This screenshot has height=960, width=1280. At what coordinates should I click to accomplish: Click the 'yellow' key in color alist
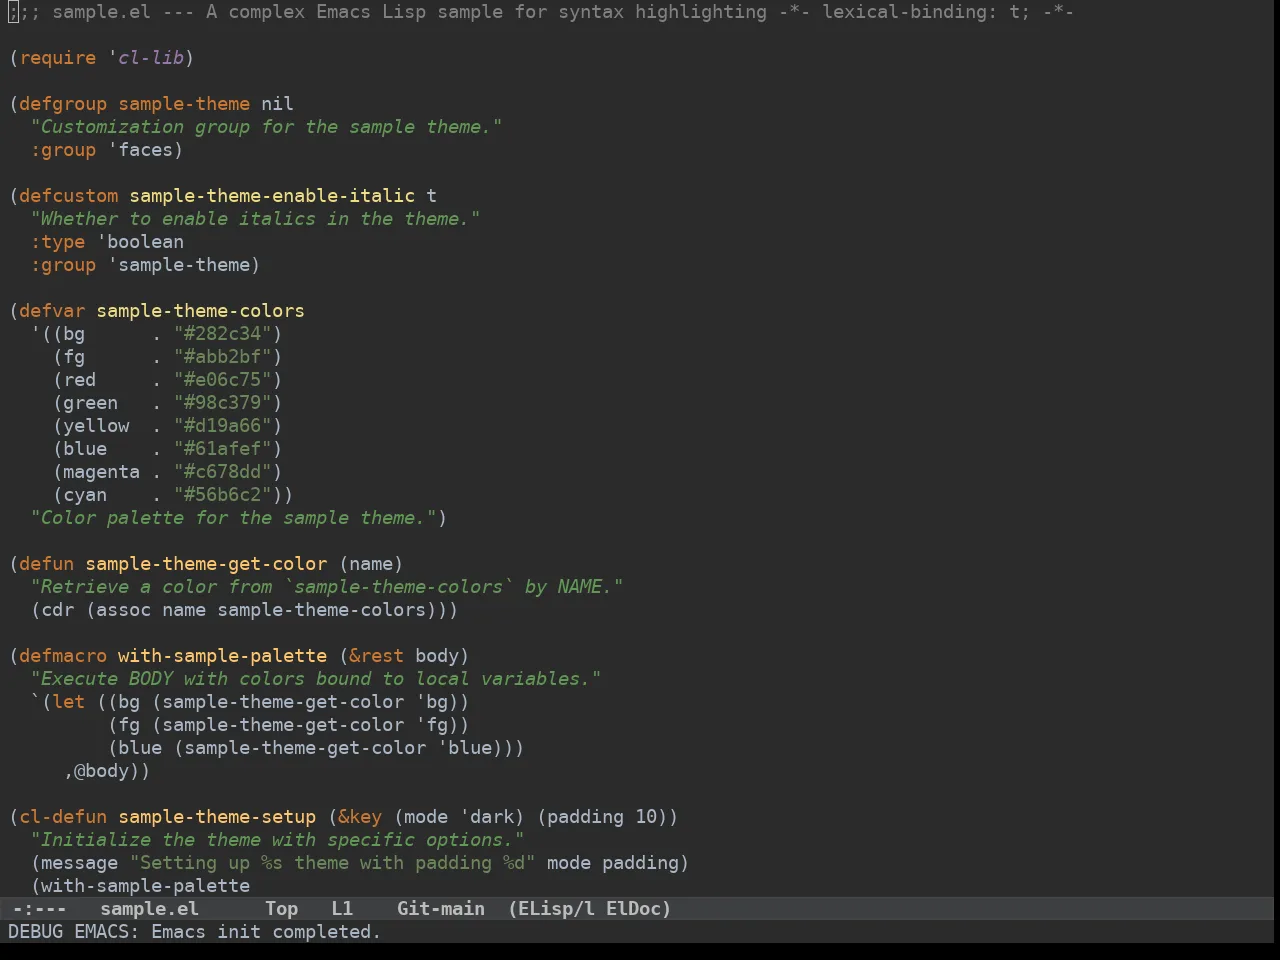(x=96, y=426)
